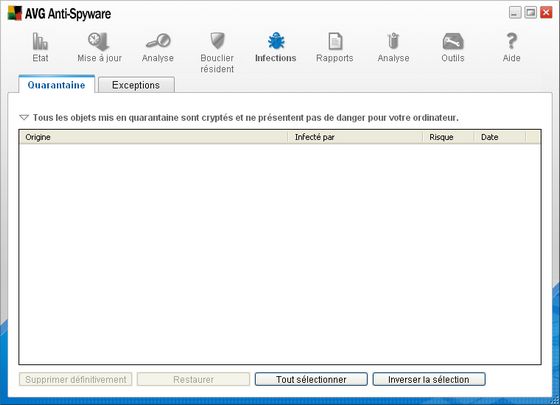Collapse the quarantine info message triangle

click(24, 117)
